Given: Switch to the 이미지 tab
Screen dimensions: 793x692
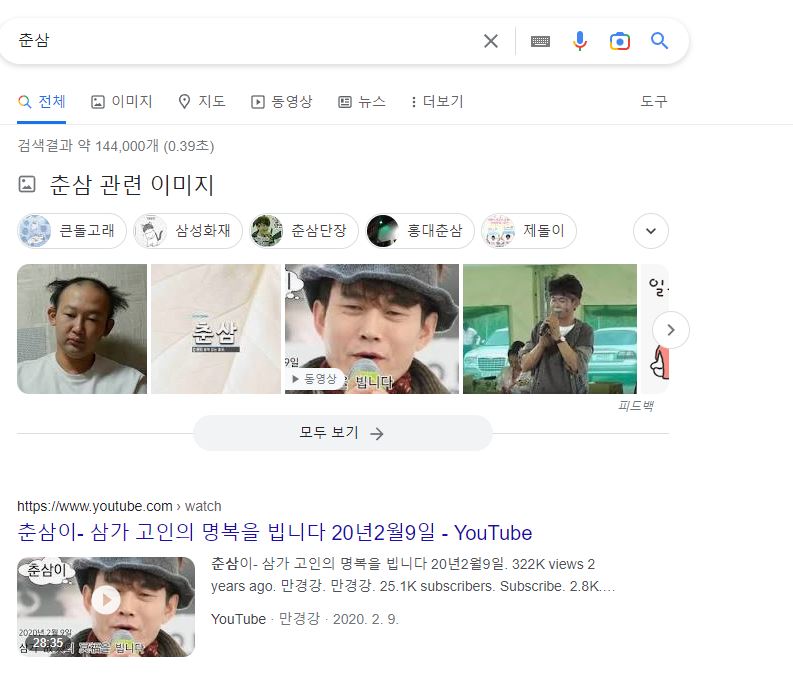Looking at the screenshot, I should (x=121, y=102).
